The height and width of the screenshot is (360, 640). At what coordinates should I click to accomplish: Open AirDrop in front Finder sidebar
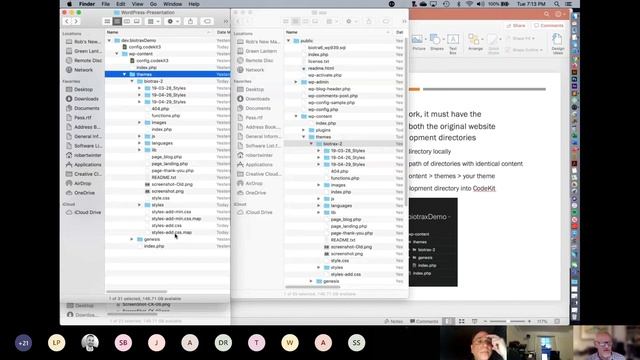tap(78, 183)
